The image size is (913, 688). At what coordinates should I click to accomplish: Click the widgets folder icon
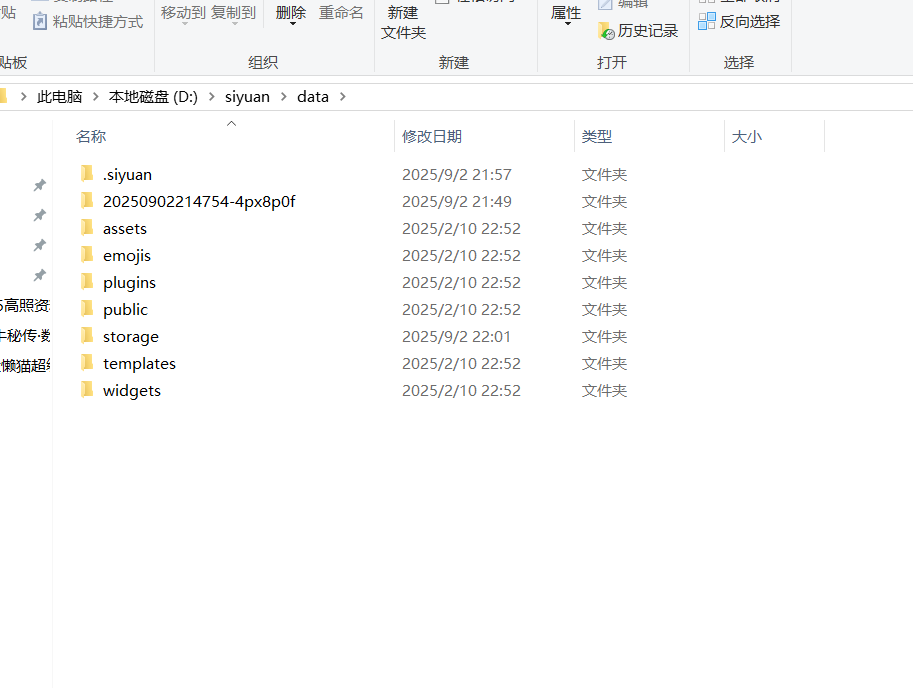(x=87, y=389)
